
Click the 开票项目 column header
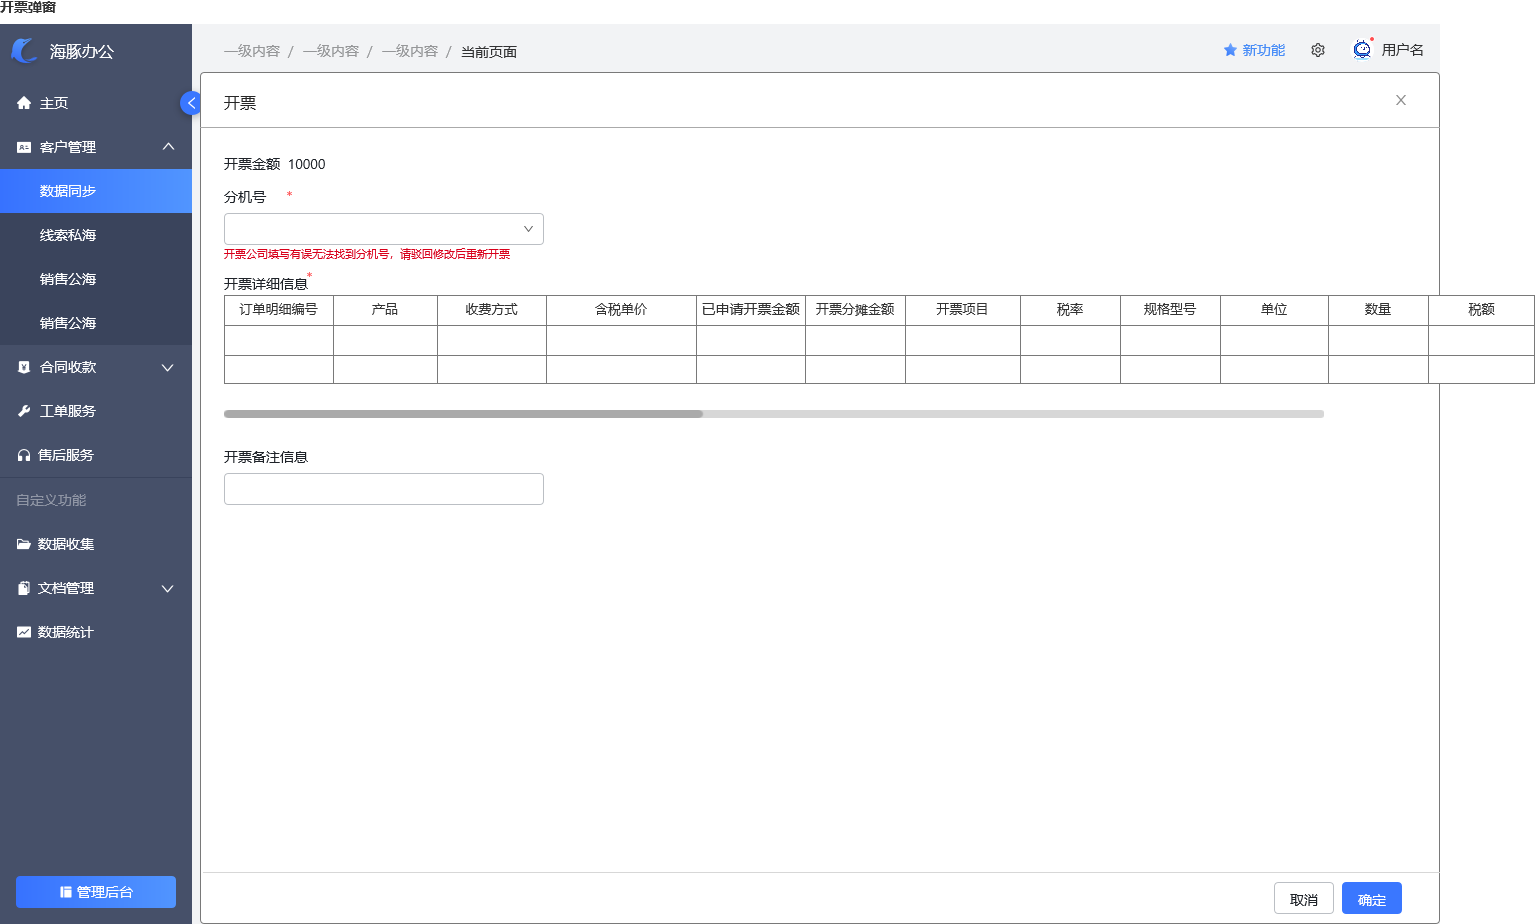963,310
